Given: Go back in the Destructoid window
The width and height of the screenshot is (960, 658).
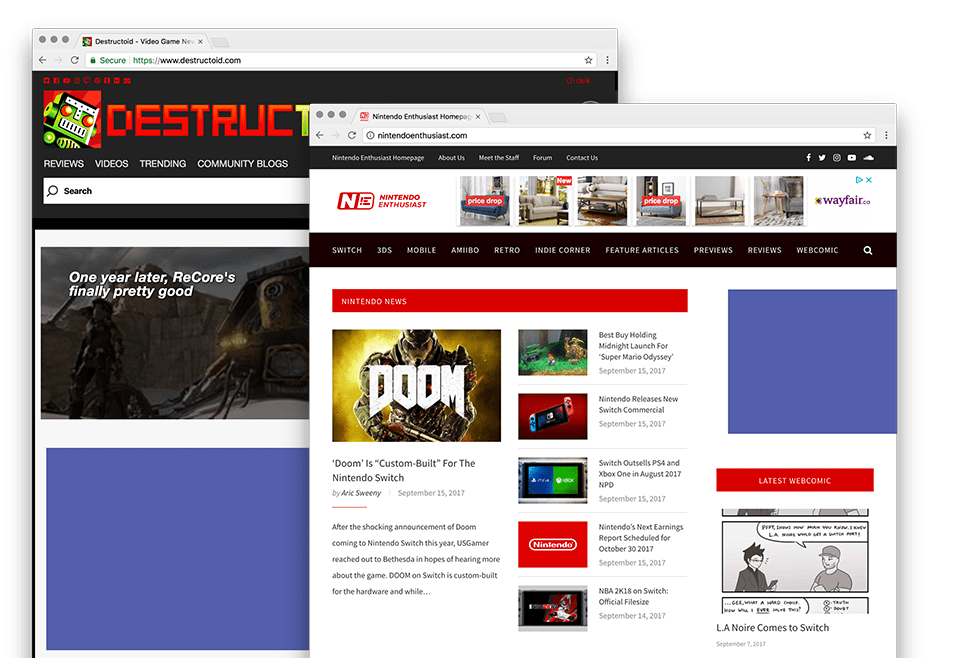Looking at the screenshot, I should [x=42, y=60].
